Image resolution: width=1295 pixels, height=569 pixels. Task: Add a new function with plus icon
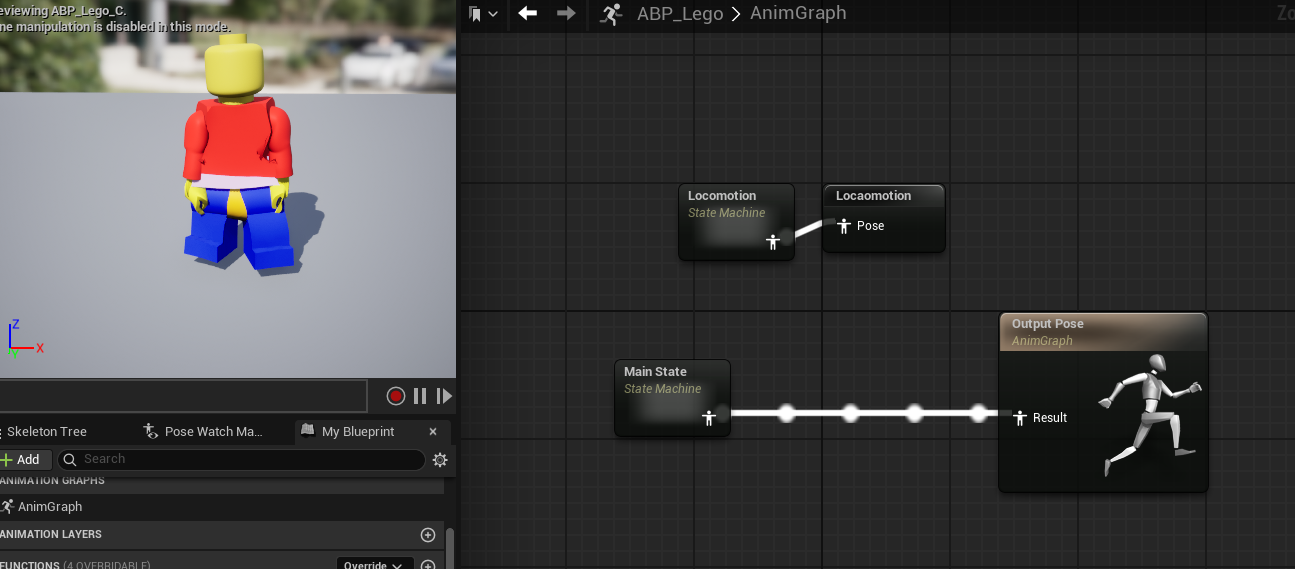tap(428, 565)
